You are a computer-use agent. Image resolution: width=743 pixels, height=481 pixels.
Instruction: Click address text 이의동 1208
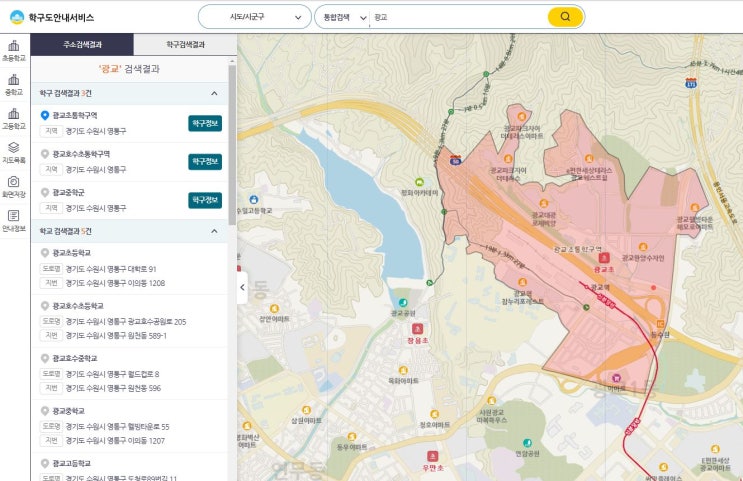click(146, 283)
